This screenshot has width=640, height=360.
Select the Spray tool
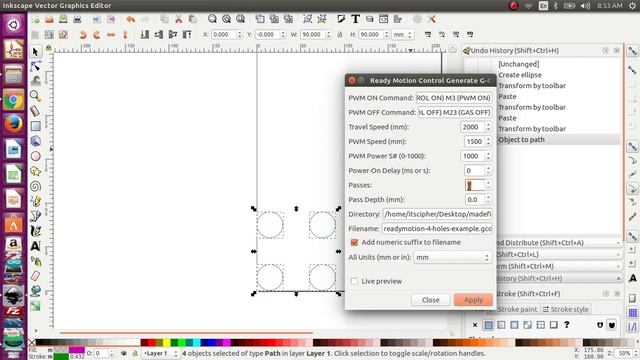[x=36, y=261]
